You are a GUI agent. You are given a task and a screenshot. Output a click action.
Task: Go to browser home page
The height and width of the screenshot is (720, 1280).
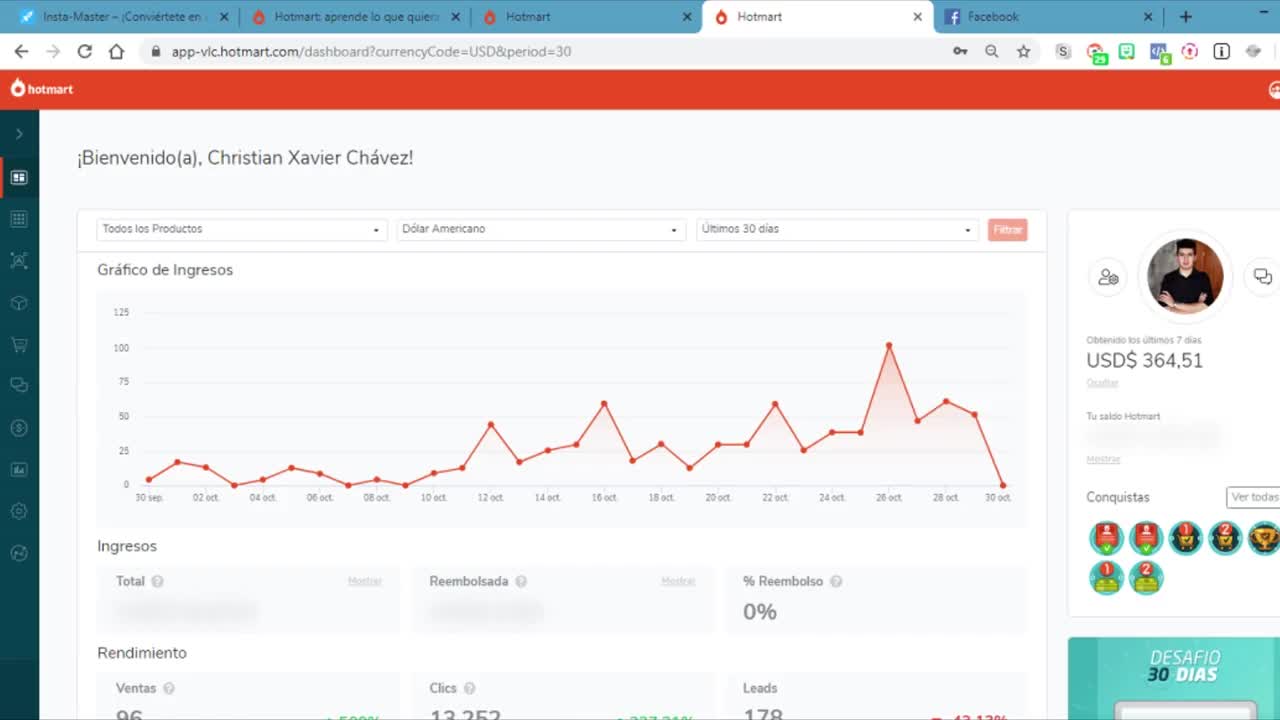point(117,51)
